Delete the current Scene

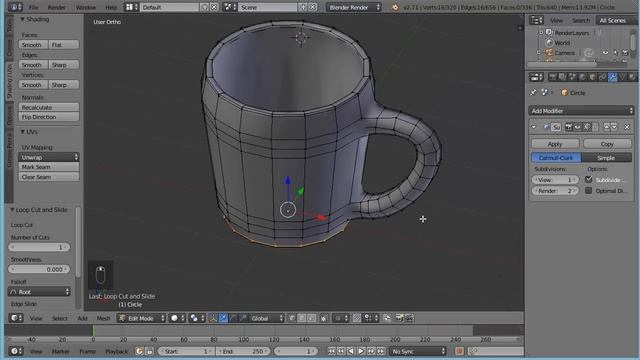[x=312, y=7]
